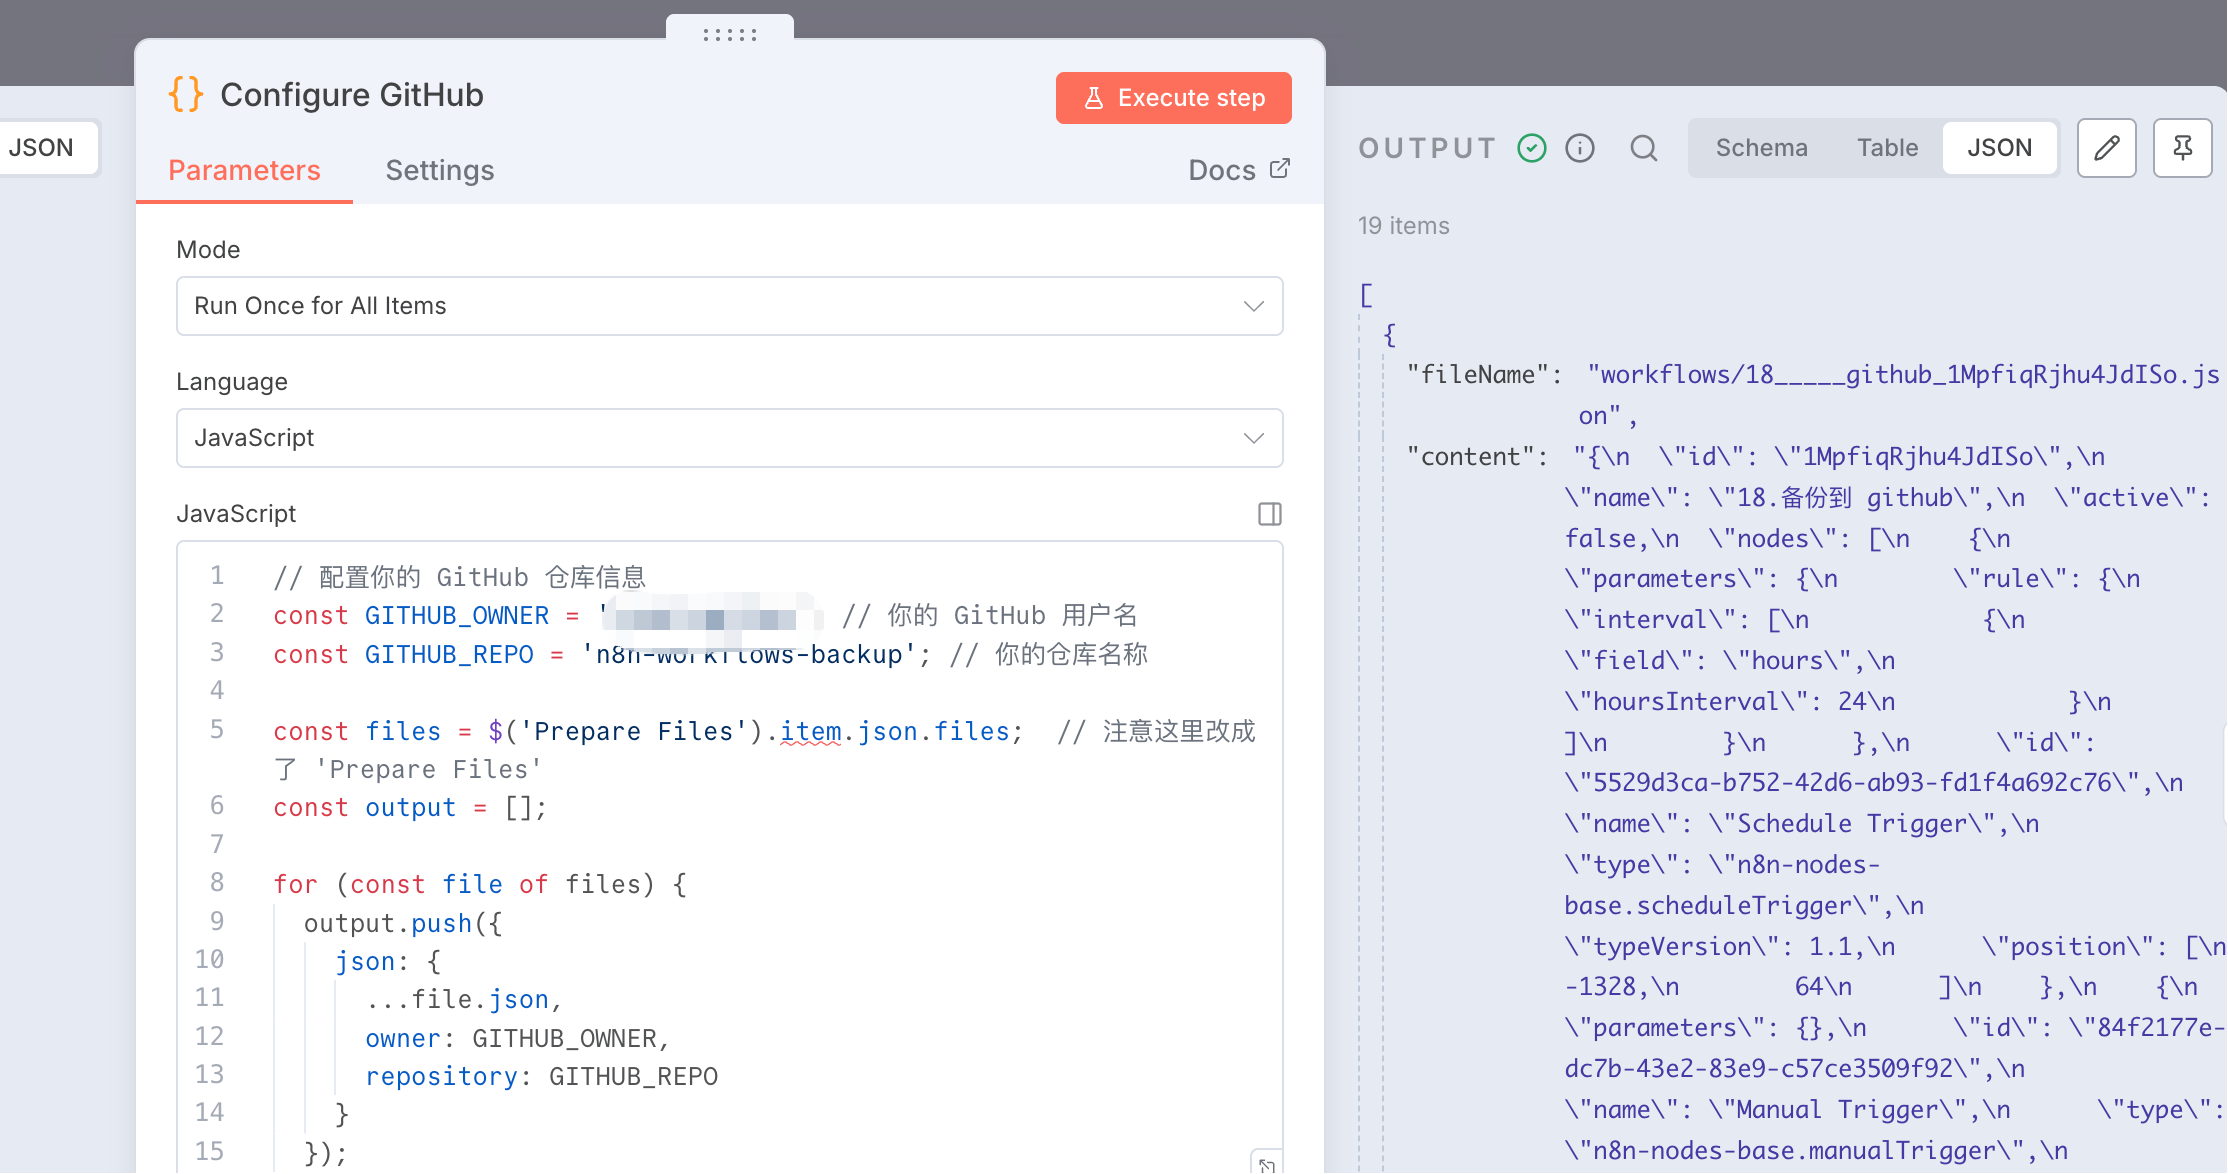Viewport: 2228px width, 1174px height.
Task: Place cursor on the GITHUB_OWNER code line
Action: 706,615
